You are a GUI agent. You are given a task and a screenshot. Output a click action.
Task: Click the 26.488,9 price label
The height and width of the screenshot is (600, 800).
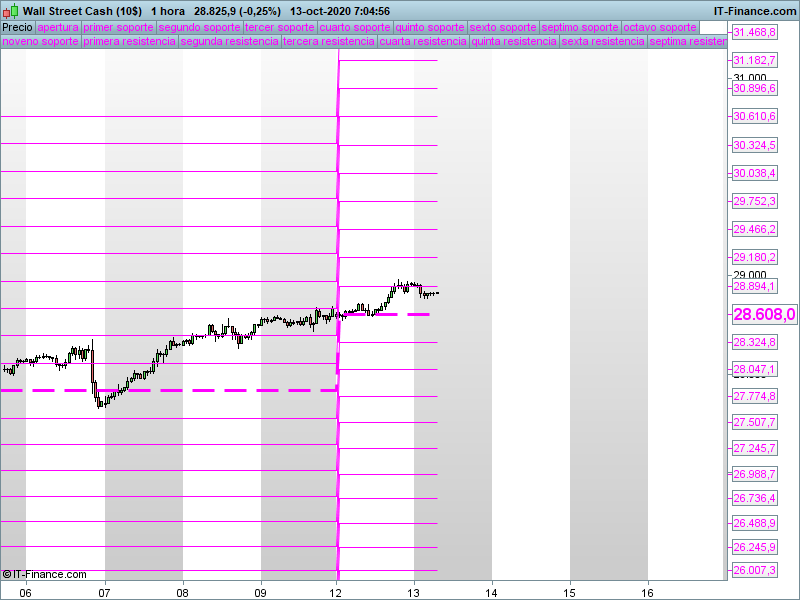tap(755, 523)
